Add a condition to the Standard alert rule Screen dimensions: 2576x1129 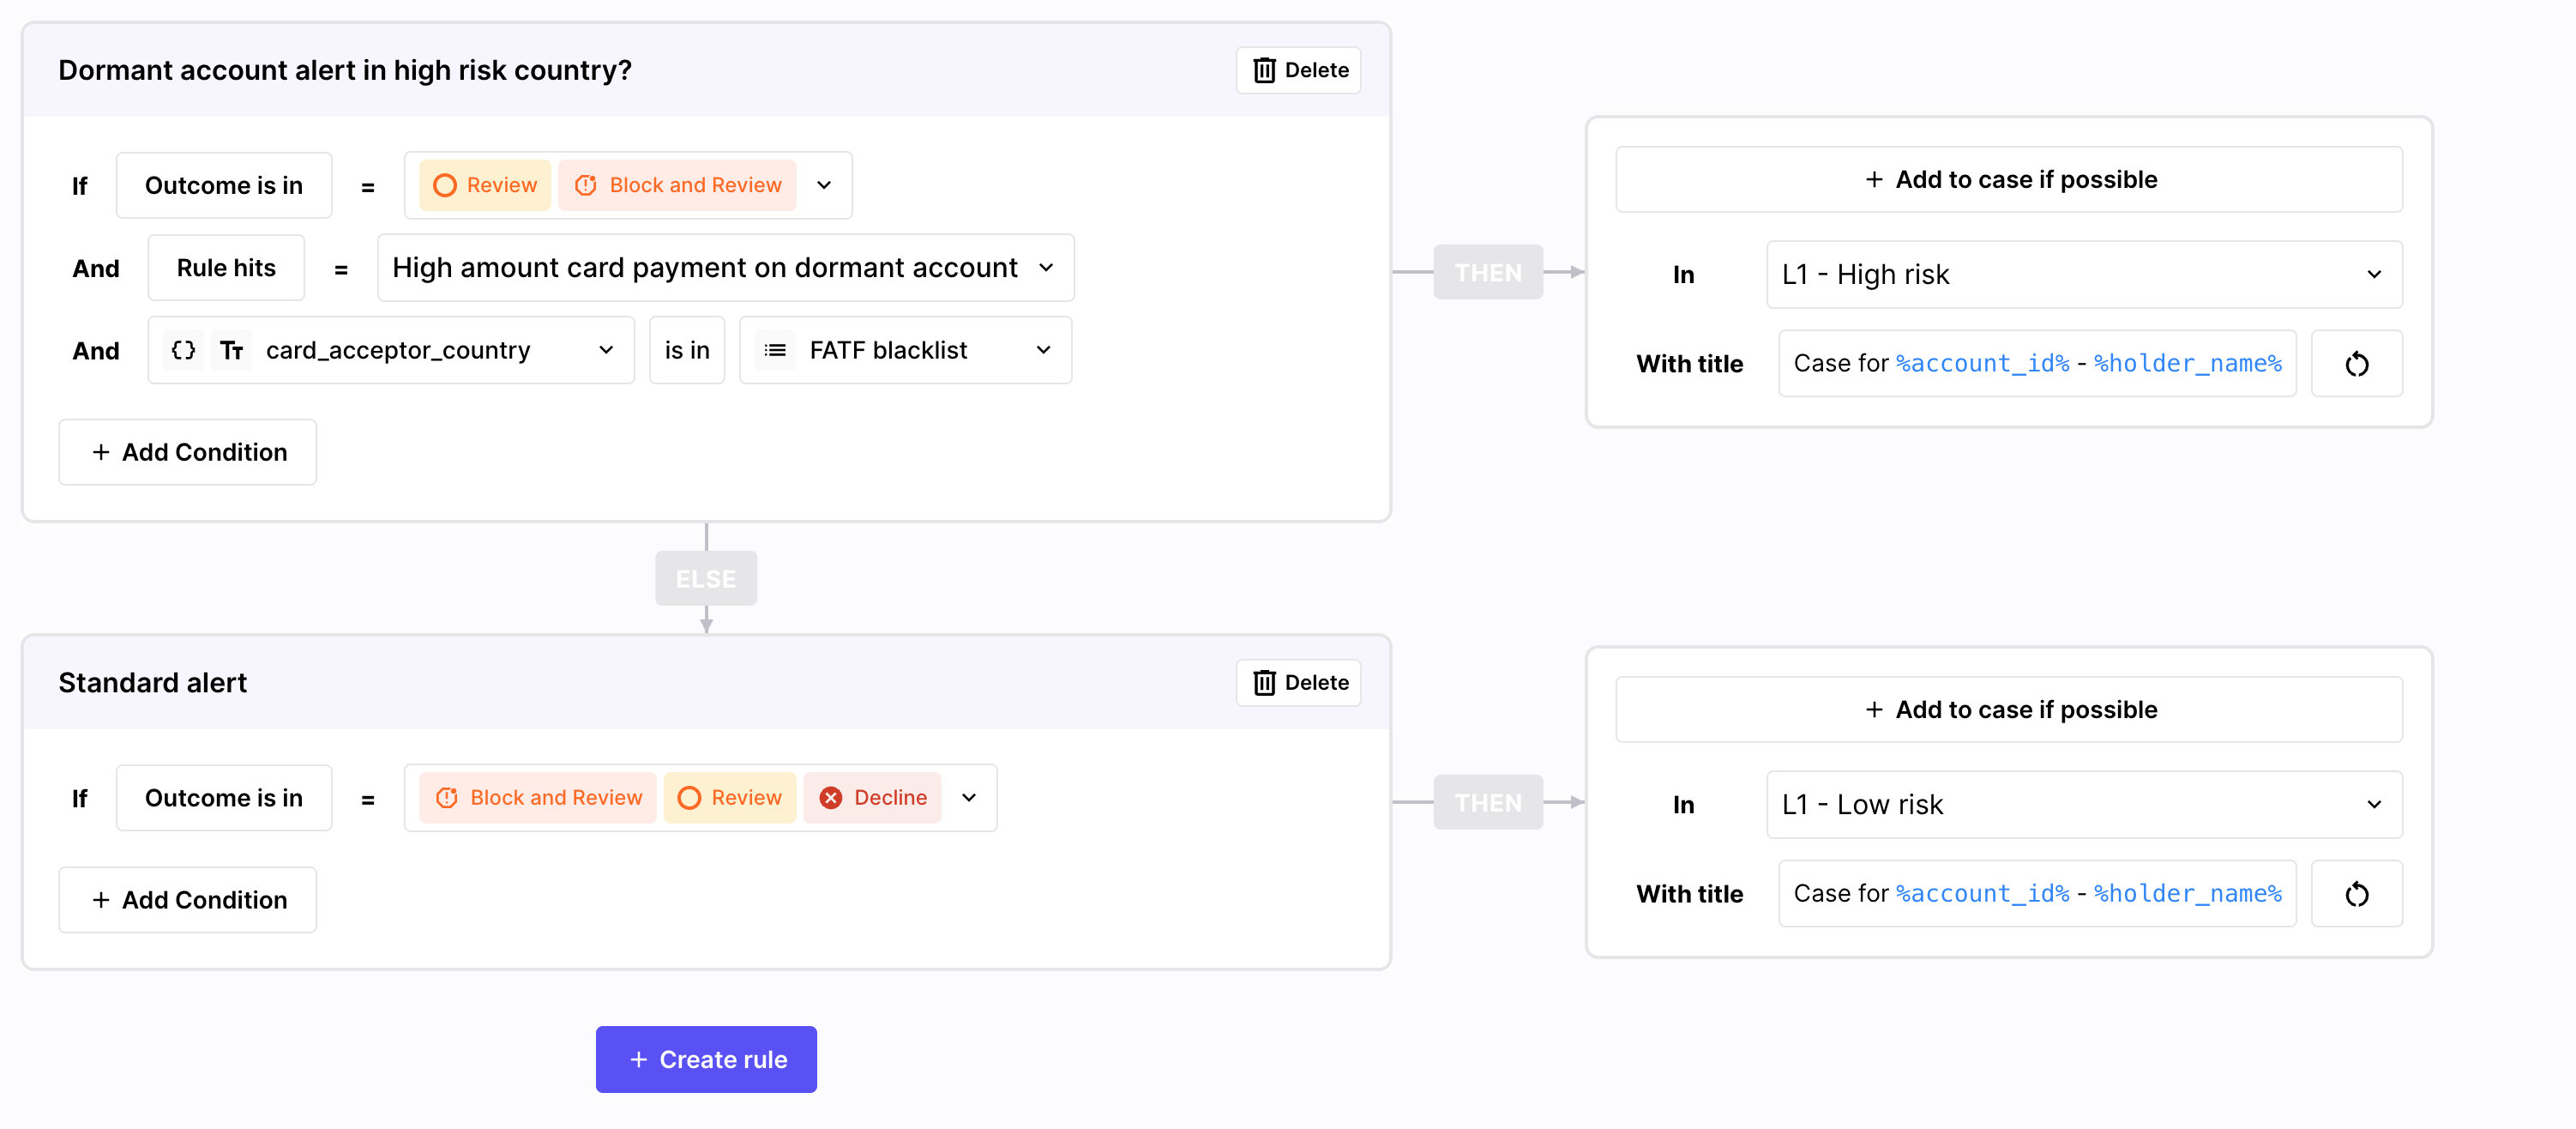point(188,900)
